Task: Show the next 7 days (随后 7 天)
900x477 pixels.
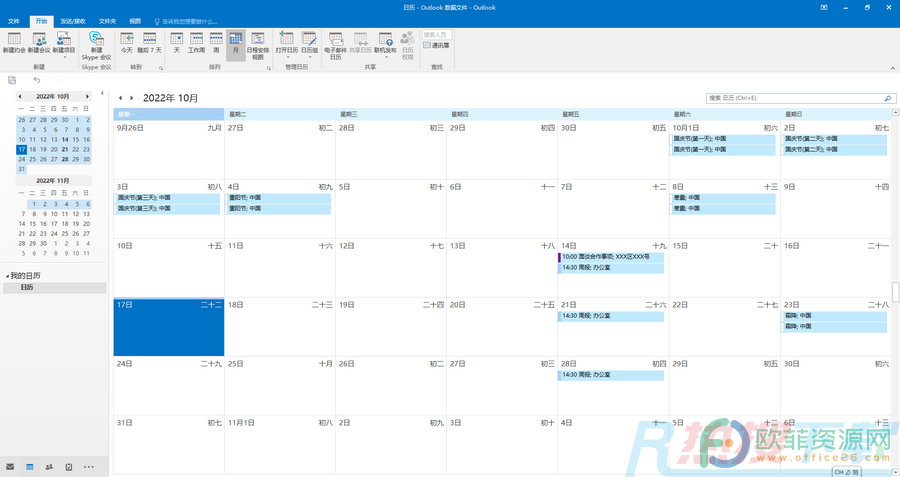Action: tap(150, 43)
